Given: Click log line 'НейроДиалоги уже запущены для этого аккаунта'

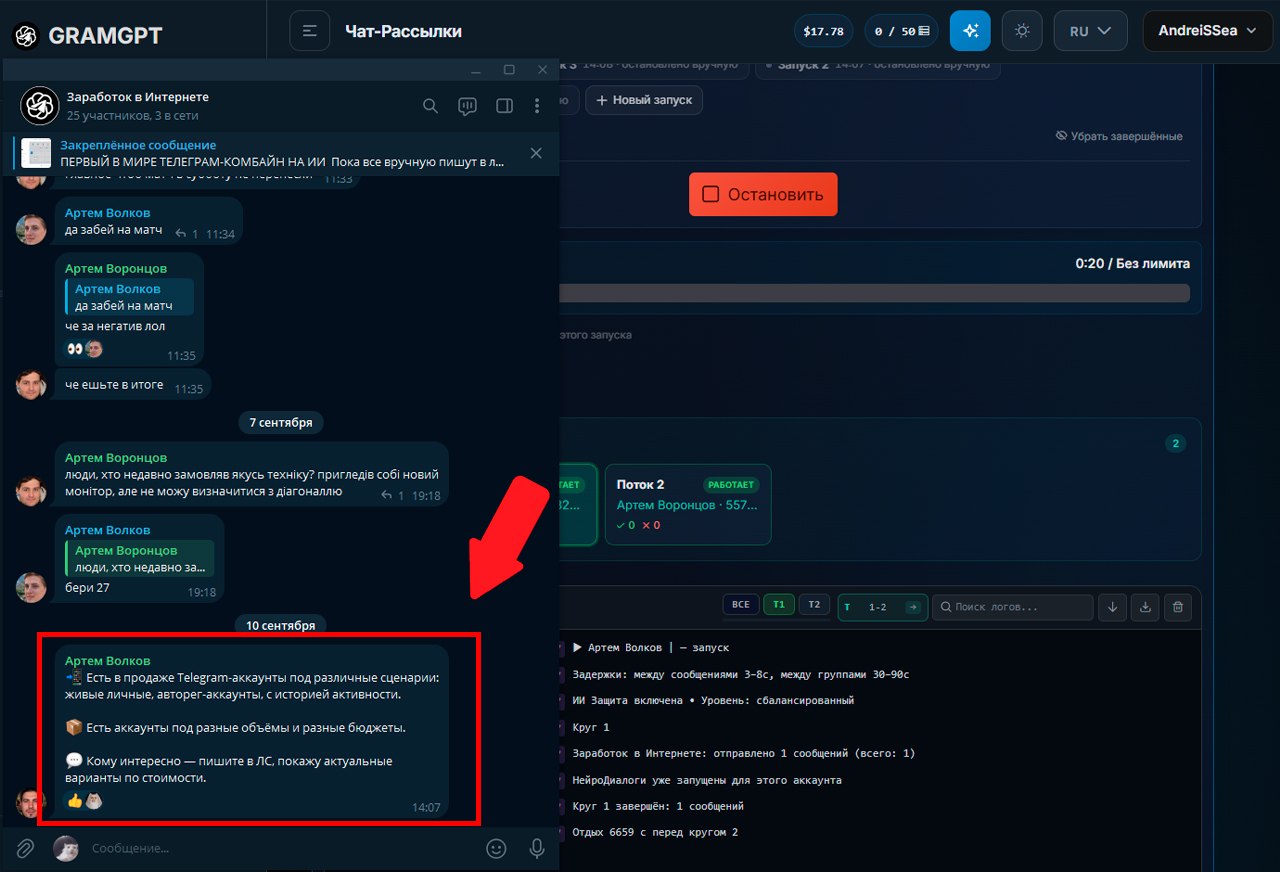Looking at the screenshot, I should pyautogui.click(x=707, y=780).
